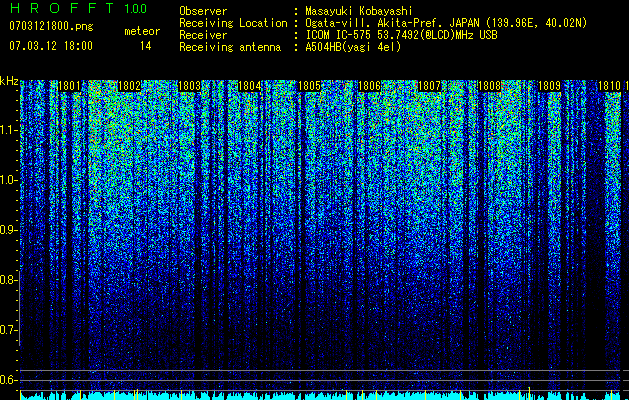Click the kHz axis unit label
The height and width of the screenshot is (400, 629).
coord(9,81)
